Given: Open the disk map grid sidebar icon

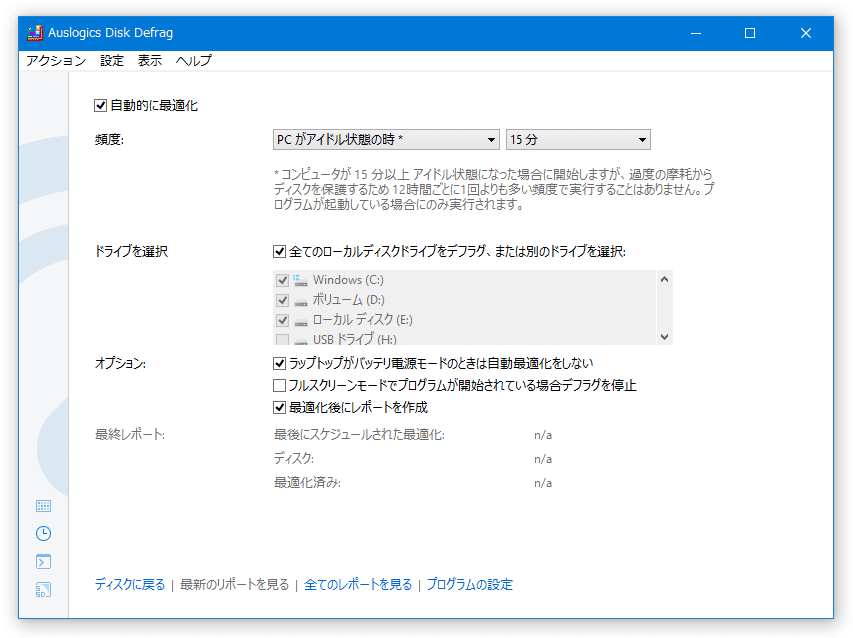Looking at the screenshot, I should point(44,506).
